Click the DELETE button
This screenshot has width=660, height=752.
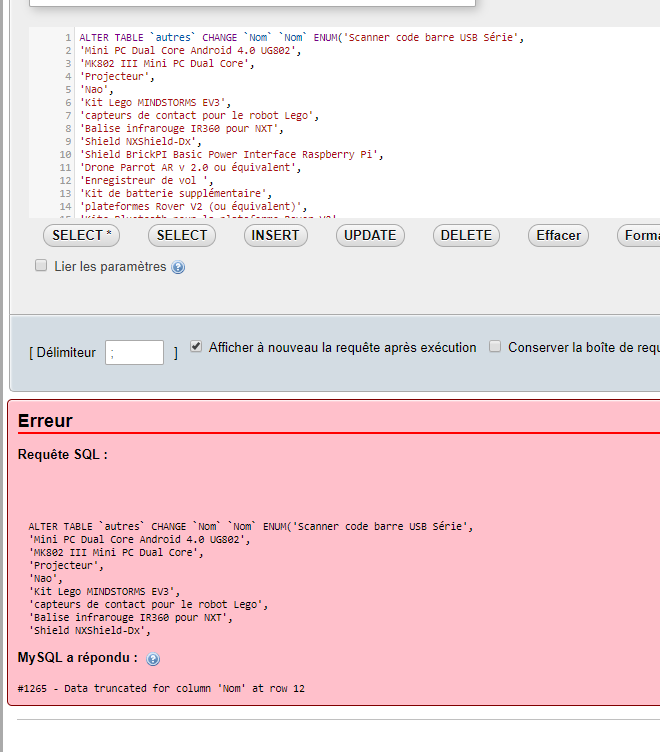point(466,235)
